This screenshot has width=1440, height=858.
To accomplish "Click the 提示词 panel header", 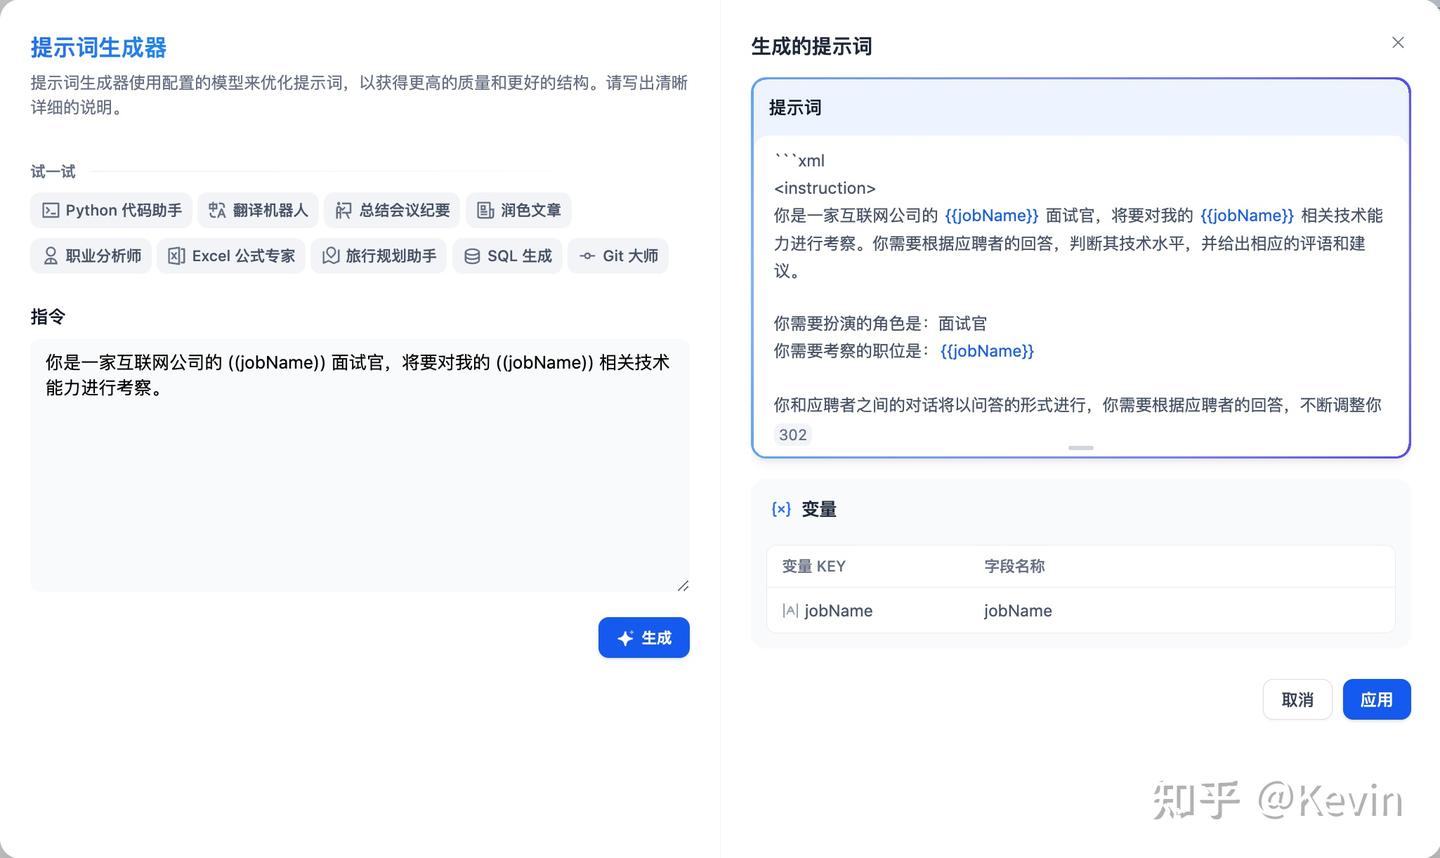I will pos(1081,107).
